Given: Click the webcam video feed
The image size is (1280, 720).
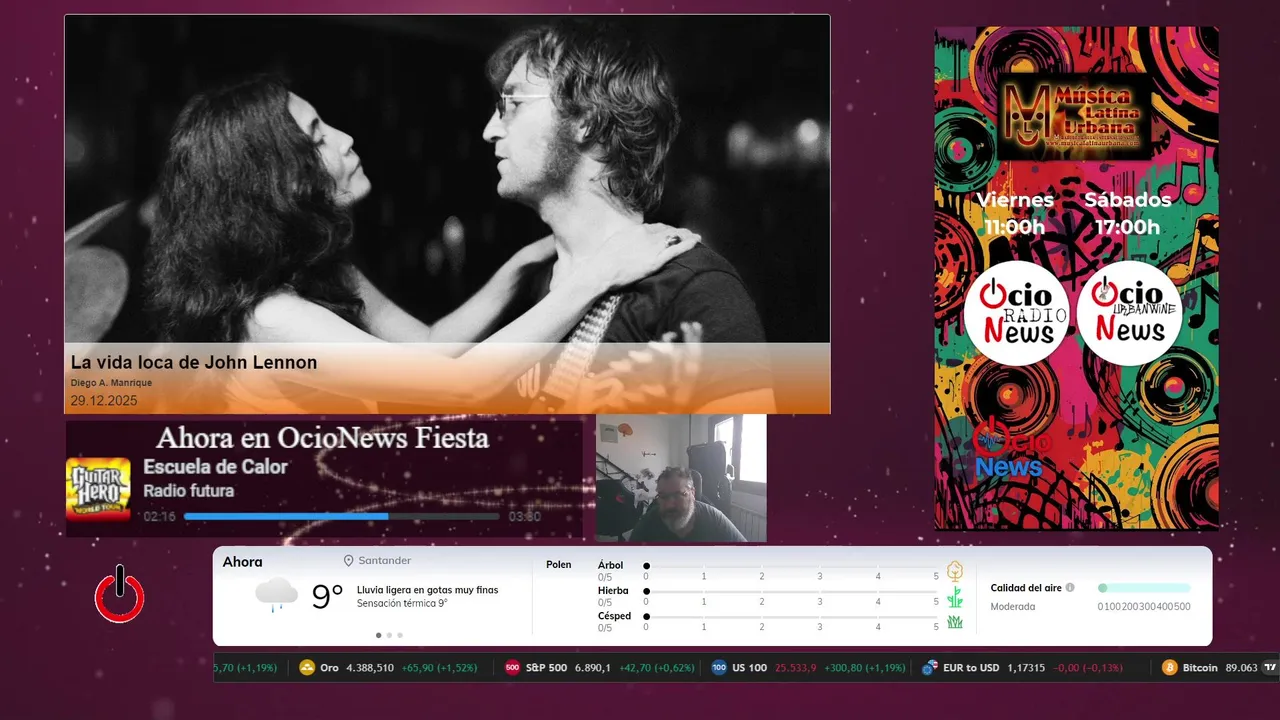Looking at the screenshot, I should click(x=681, y=478).
